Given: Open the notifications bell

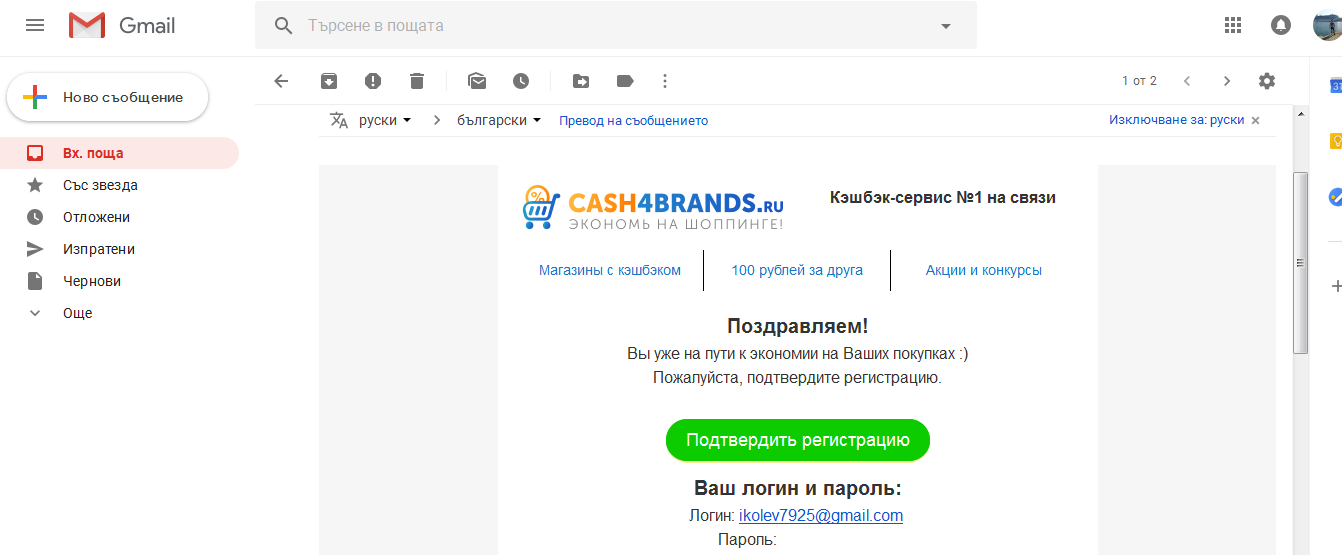Looking at the screenshot, I should coord(1281,25).
